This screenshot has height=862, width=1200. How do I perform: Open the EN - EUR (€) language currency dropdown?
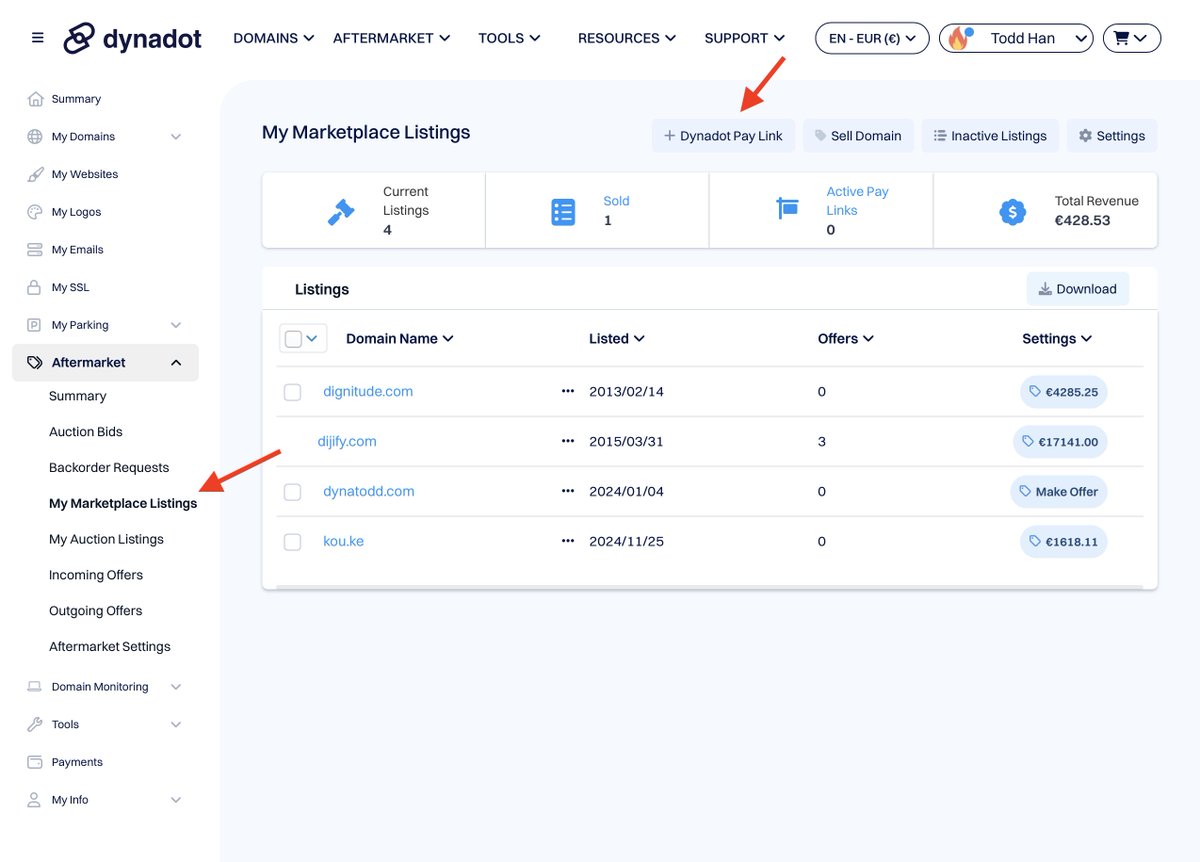click(873, 39)
